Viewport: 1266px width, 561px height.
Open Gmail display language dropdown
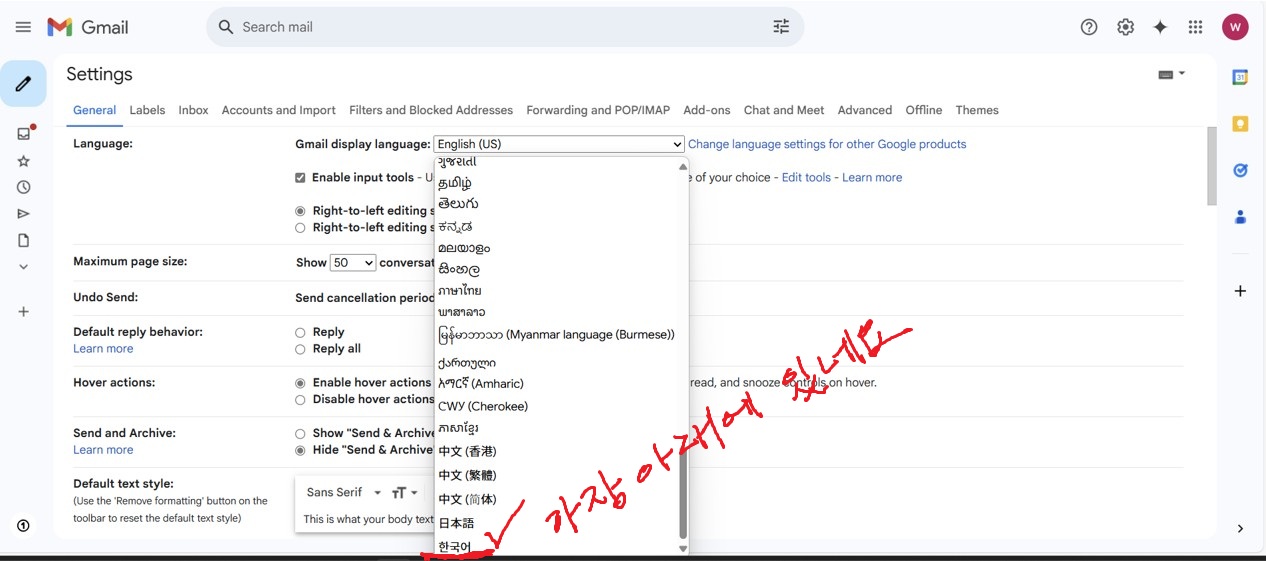click(x=559, y=144)
